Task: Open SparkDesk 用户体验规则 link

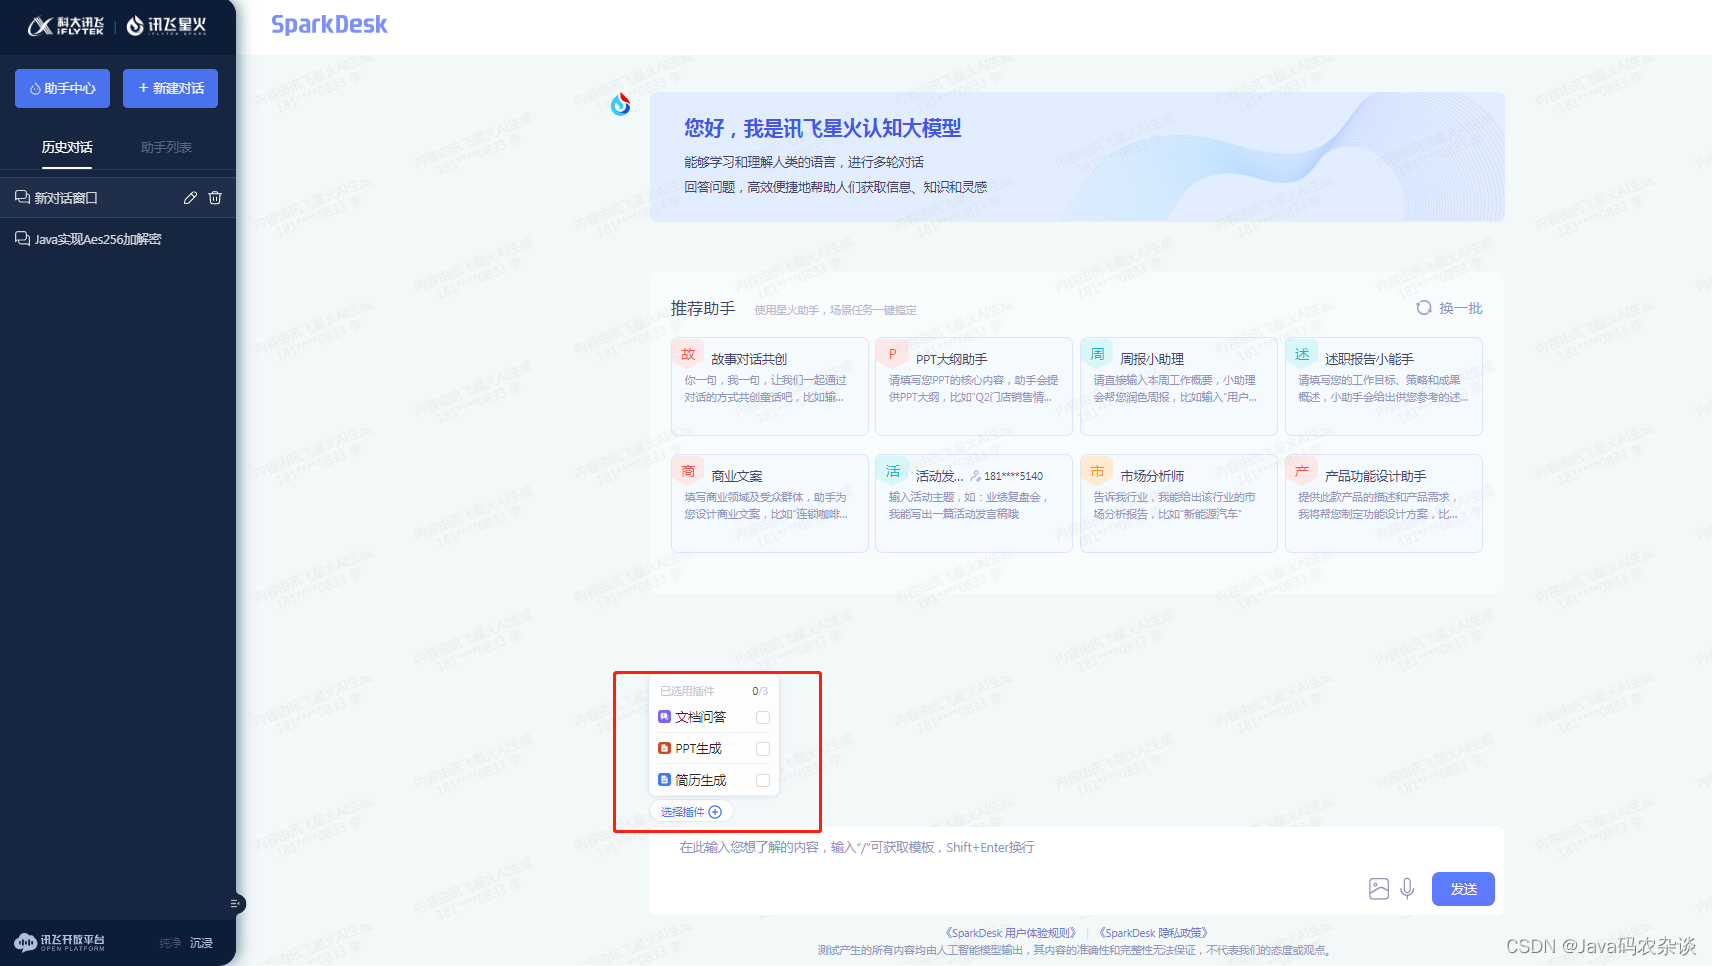Action: point(1011,933)
